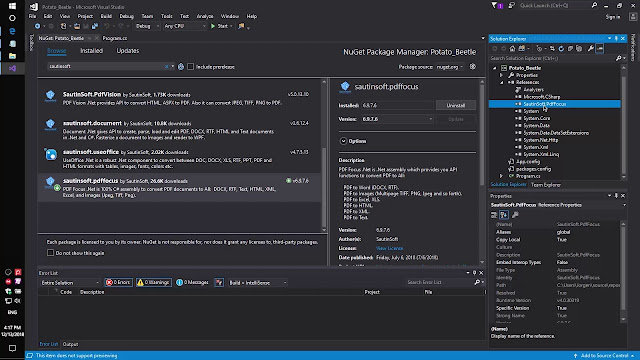The height and width of the screenshot is (360, 640).
Task: Click Property Pages wrench icon in Properties panel
Action: (x=515, y=215)
